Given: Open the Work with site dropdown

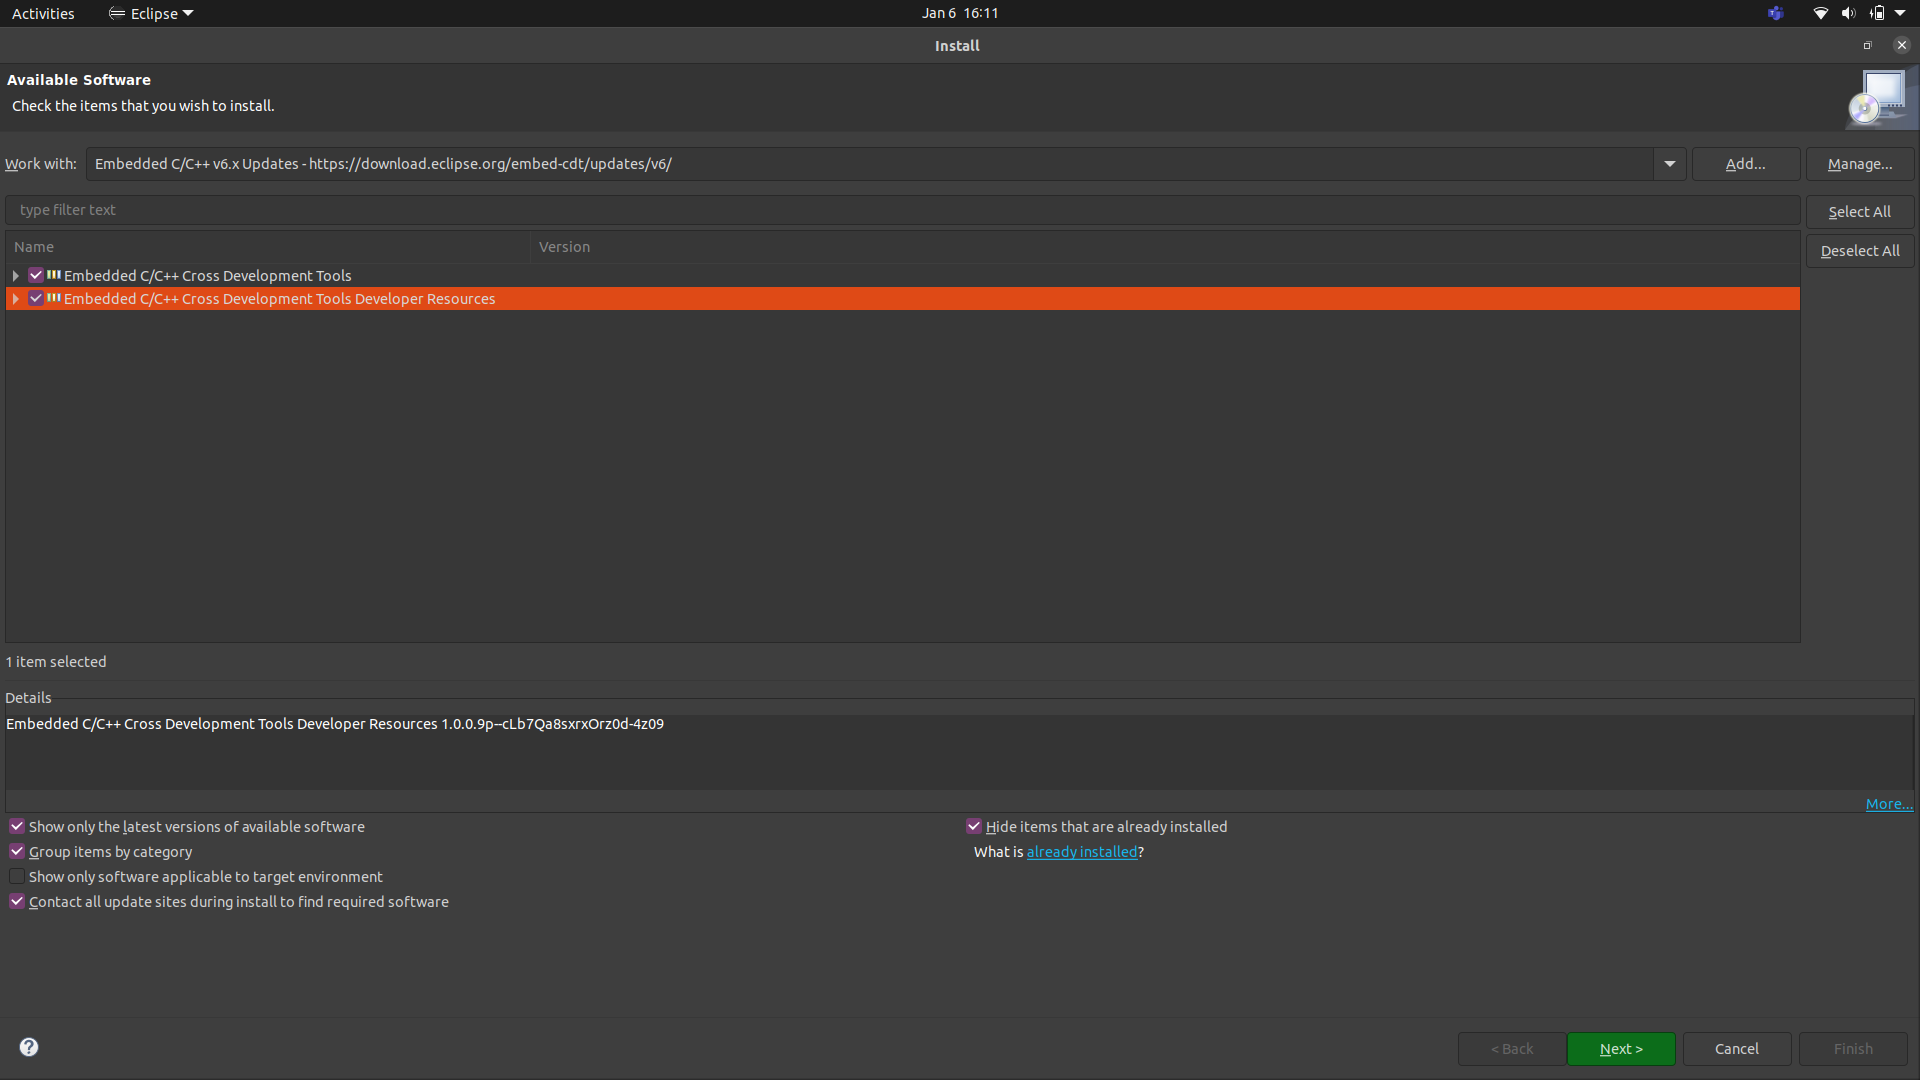Looking at the screenshot, I should click(1669, 164).
